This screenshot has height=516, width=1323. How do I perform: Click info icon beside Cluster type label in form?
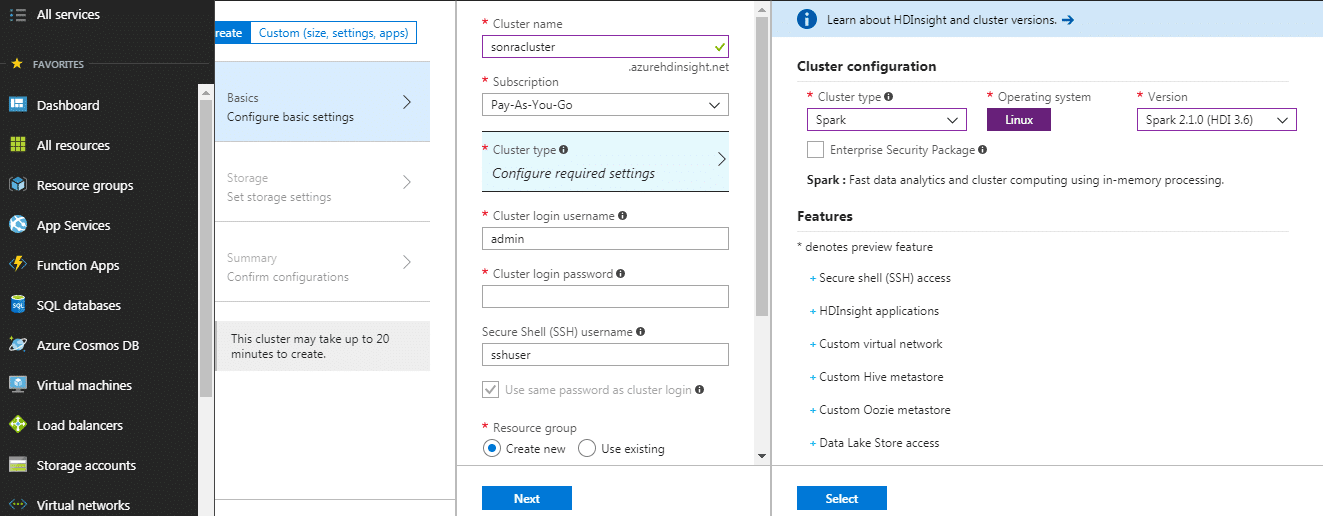[564, 150]
